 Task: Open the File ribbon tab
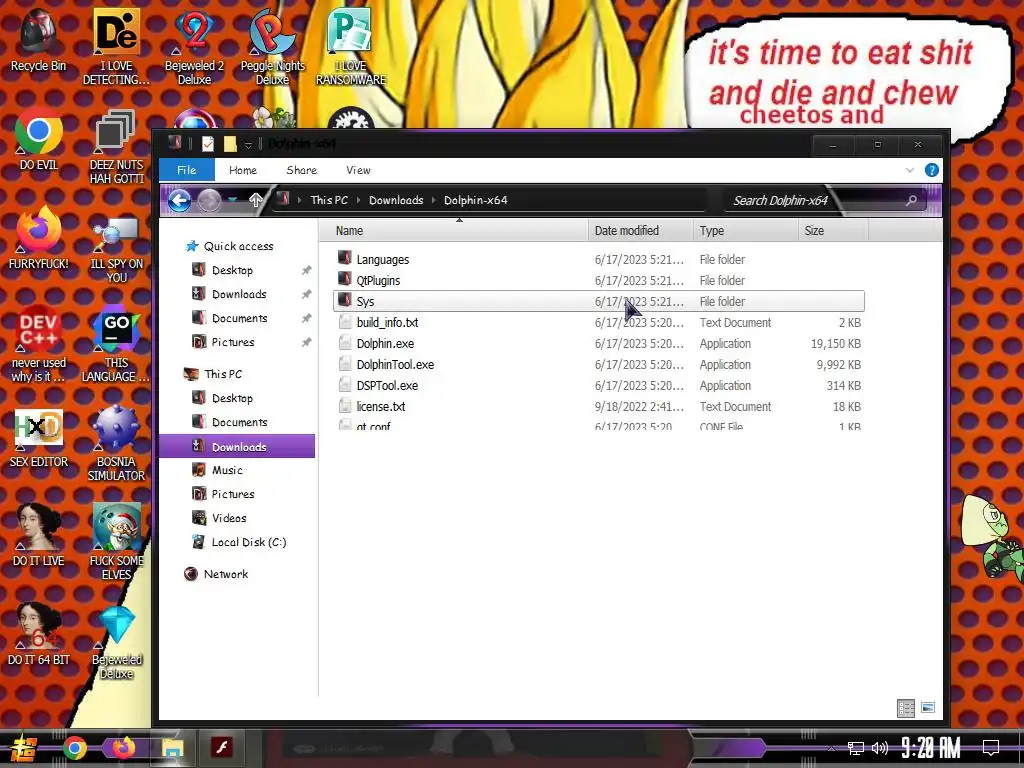(187, 170)
